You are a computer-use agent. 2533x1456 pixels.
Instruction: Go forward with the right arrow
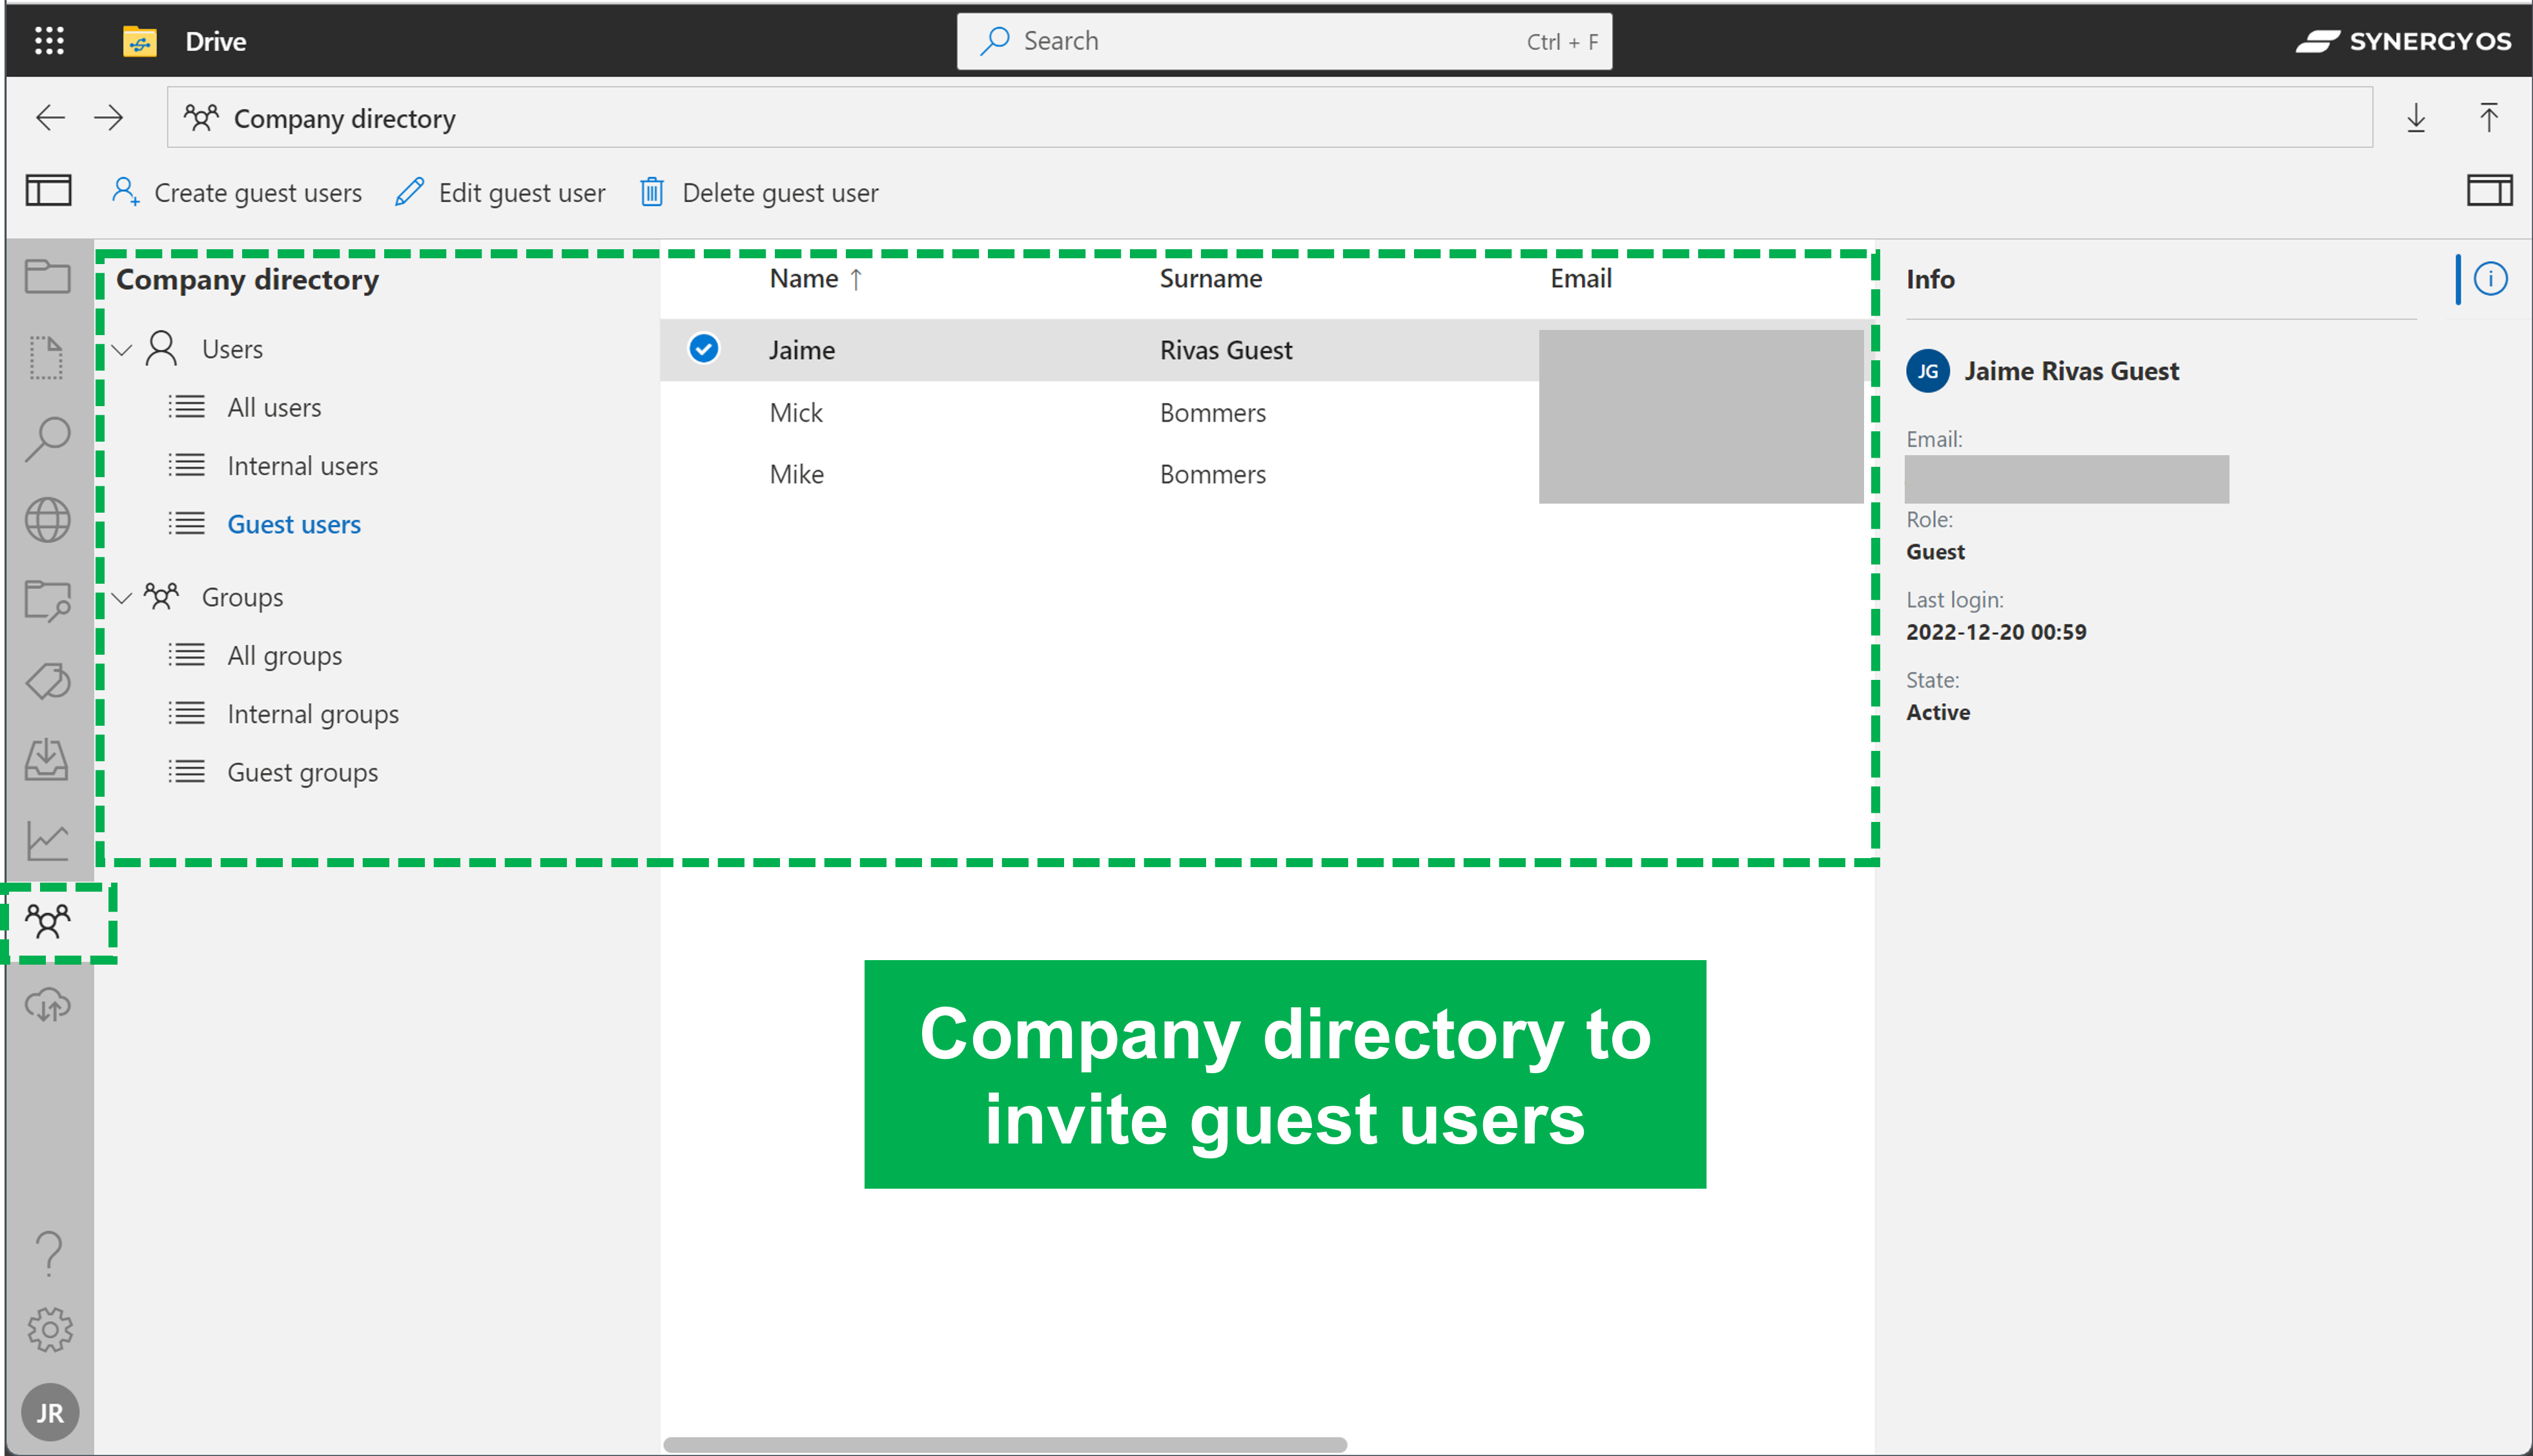click(x=109, y=118)
